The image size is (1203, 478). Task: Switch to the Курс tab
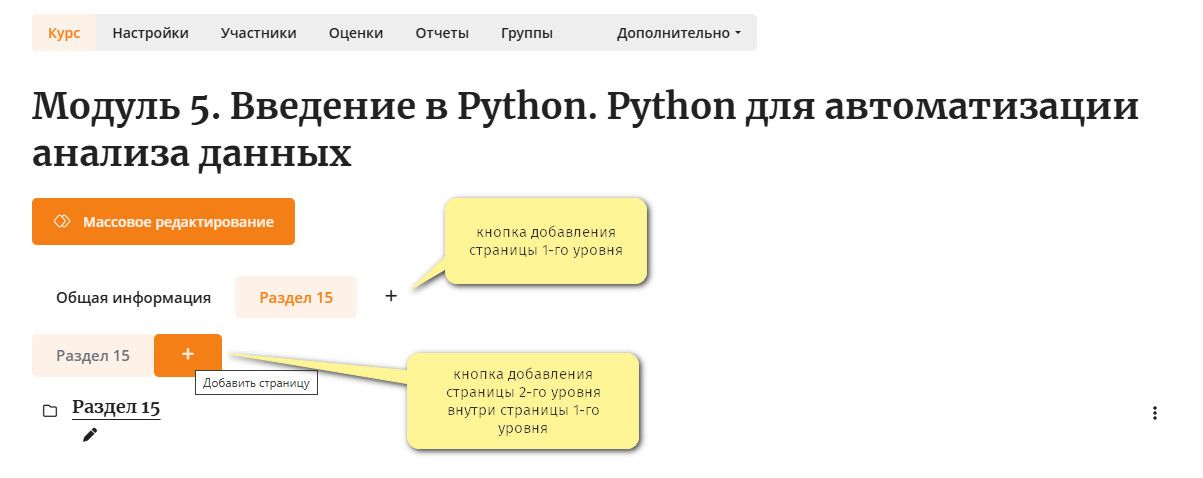(64, 32)
